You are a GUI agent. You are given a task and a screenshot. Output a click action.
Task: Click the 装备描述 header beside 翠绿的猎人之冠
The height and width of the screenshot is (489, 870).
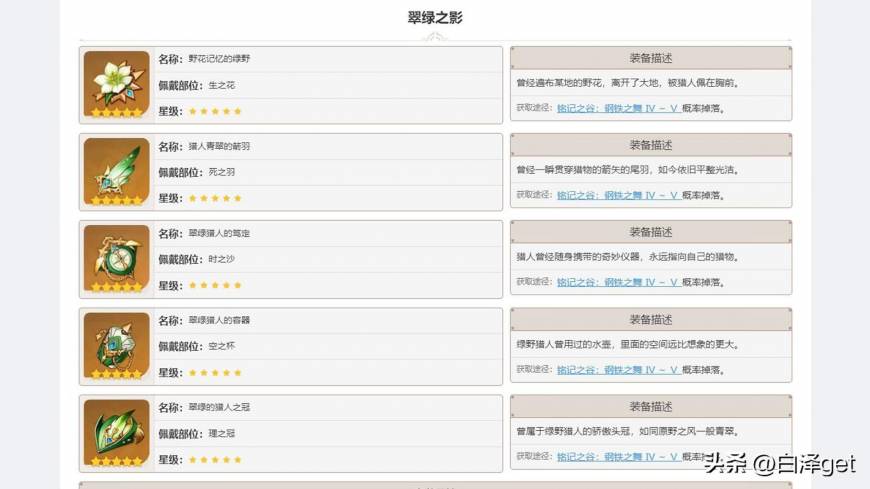point(651,407)
